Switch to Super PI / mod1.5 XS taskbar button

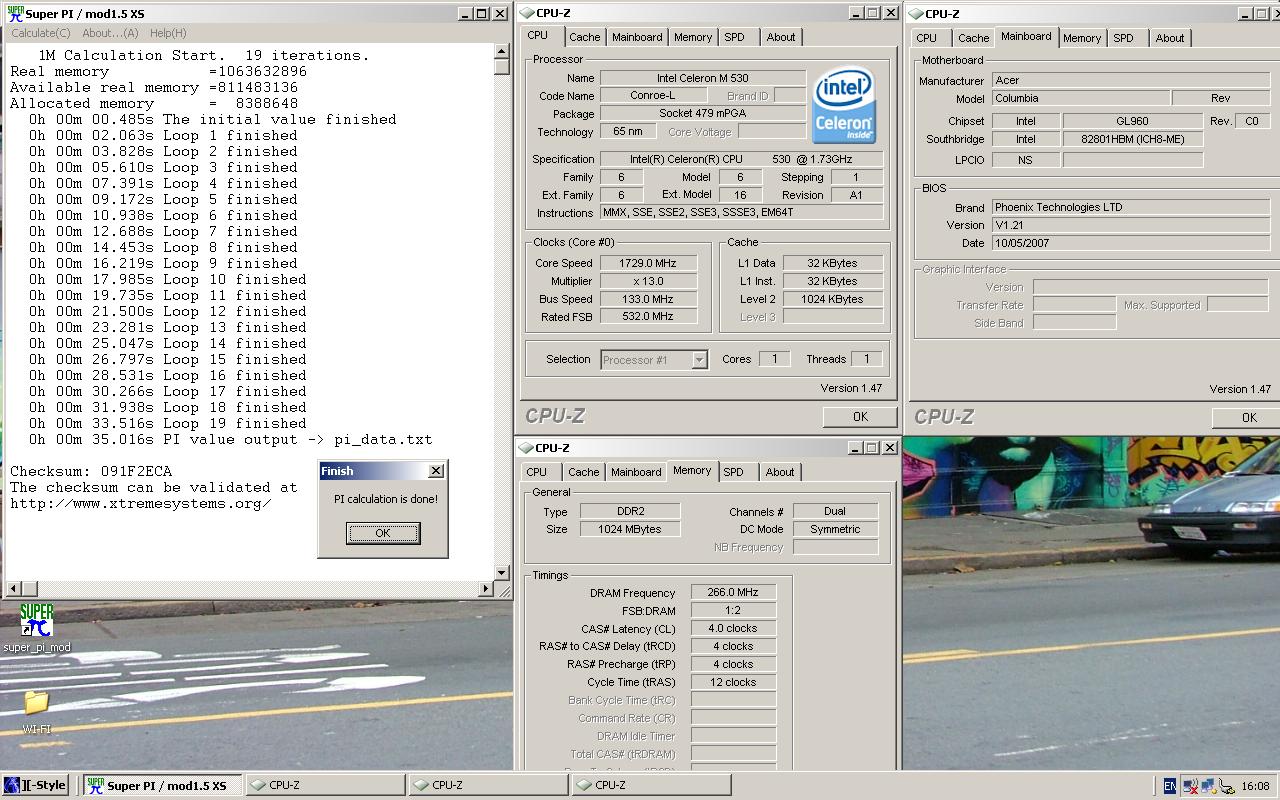click(162, 785)
